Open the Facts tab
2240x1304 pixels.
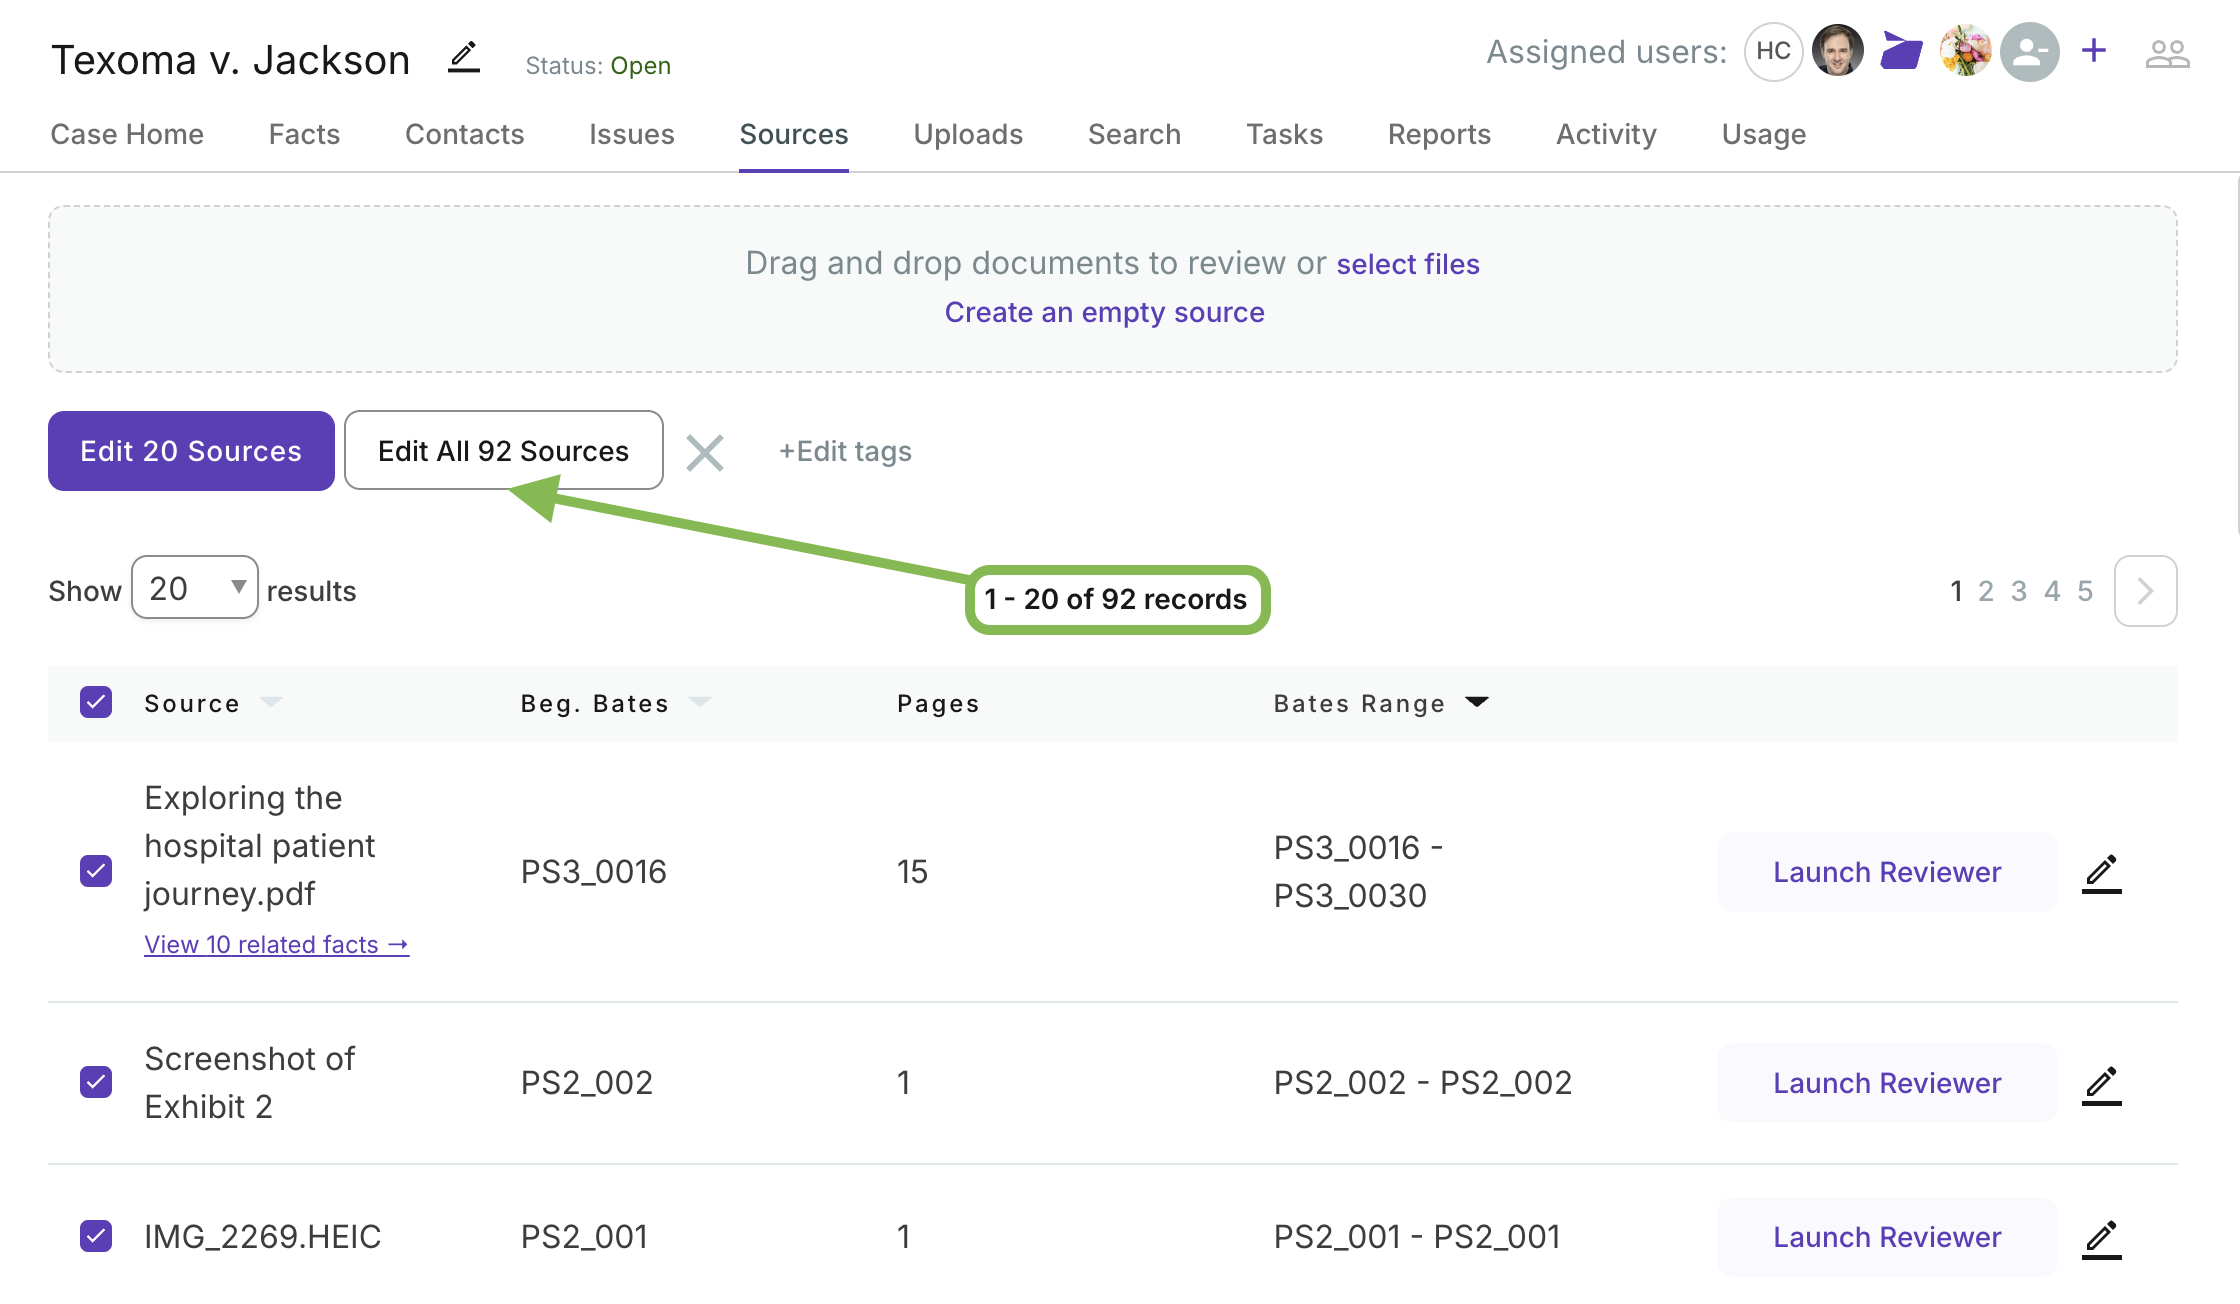304,134
